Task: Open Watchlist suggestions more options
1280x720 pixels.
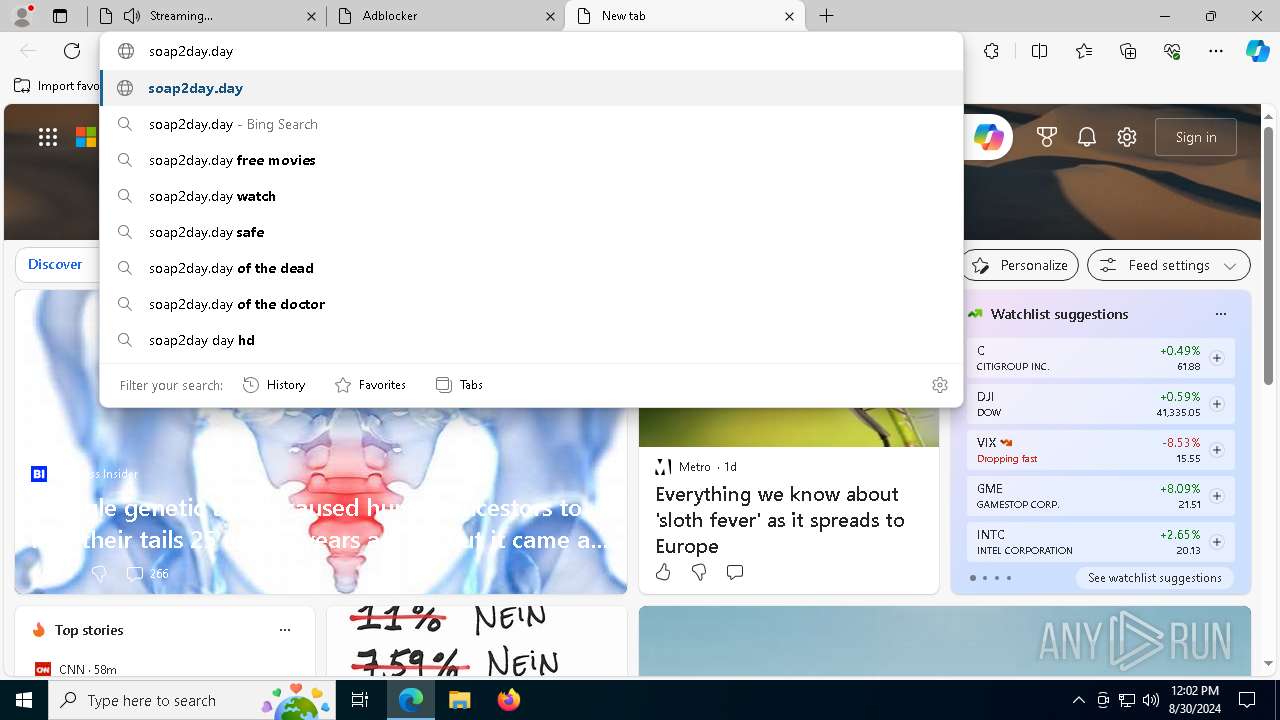Action: click(x=1220, y=314)
